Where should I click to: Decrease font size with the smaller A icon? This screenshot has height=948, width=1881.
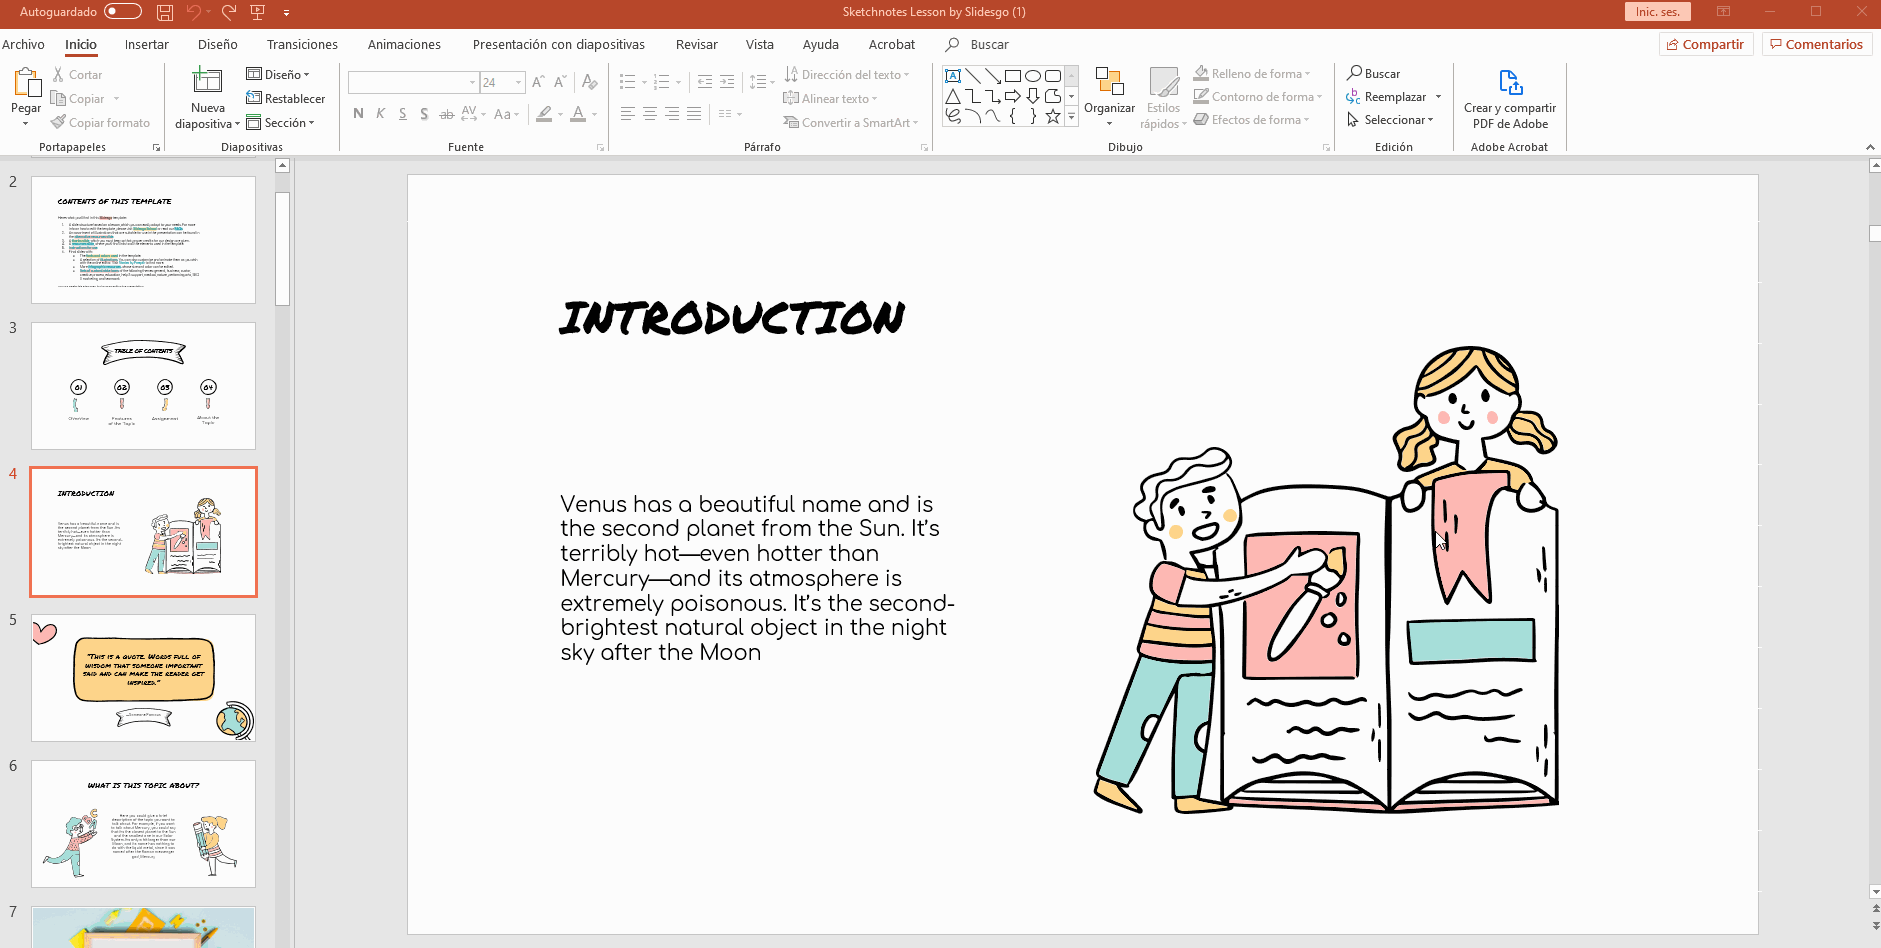click(x=560, y=82)
